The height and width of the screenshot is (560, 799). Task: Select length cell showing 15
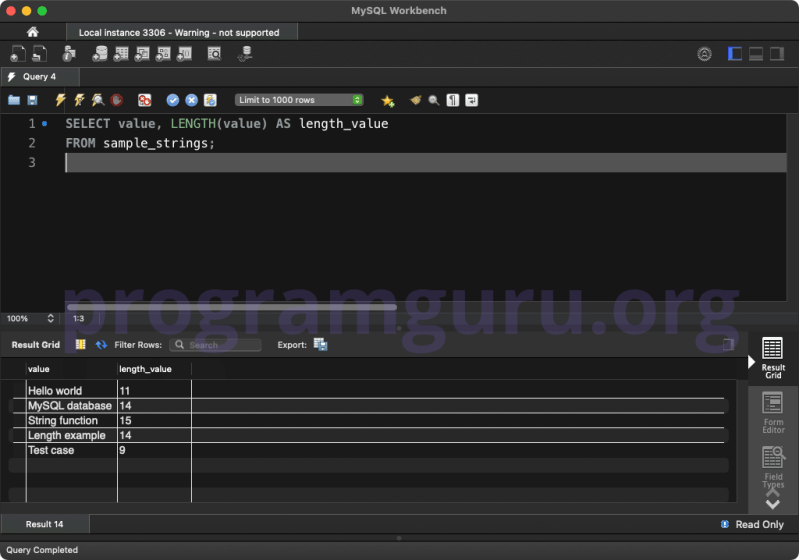click(154, 420)
